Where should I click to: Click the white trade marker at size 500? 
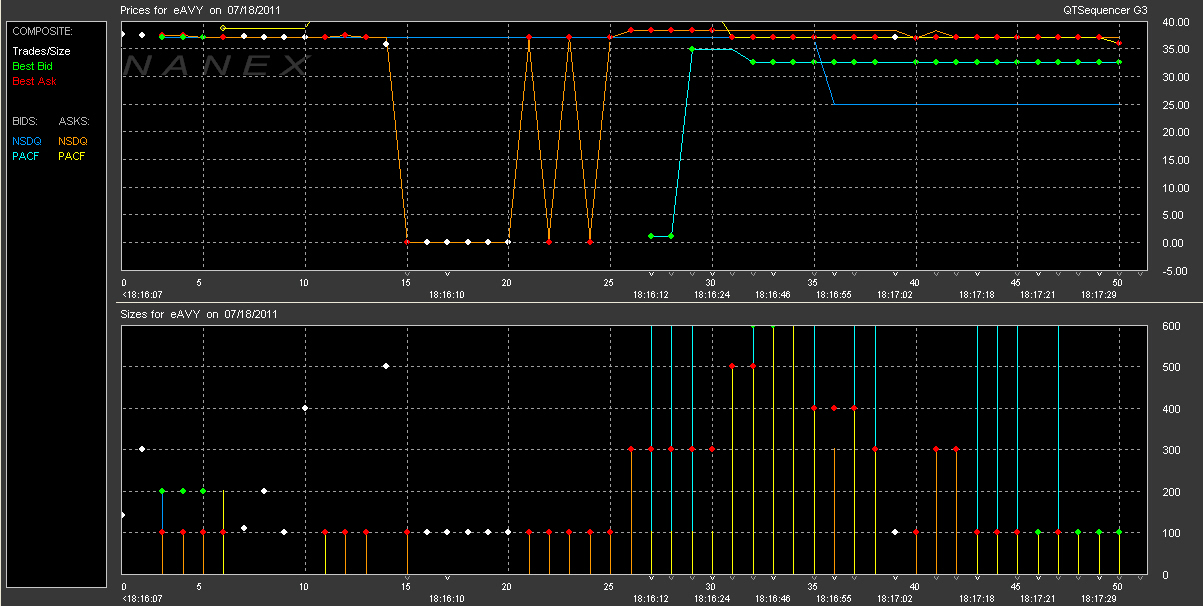coord(386,366)
